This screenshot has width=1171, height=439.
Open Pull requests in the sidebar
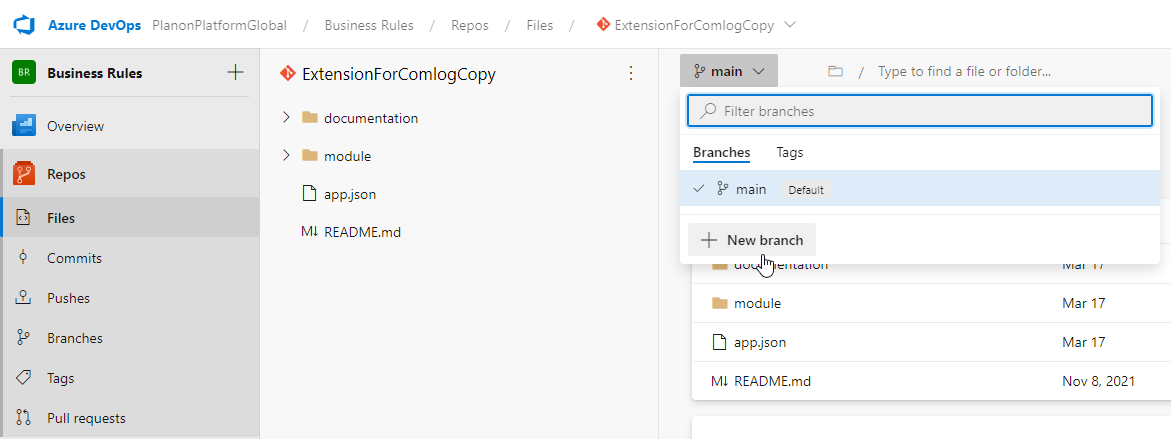point(86,418)
